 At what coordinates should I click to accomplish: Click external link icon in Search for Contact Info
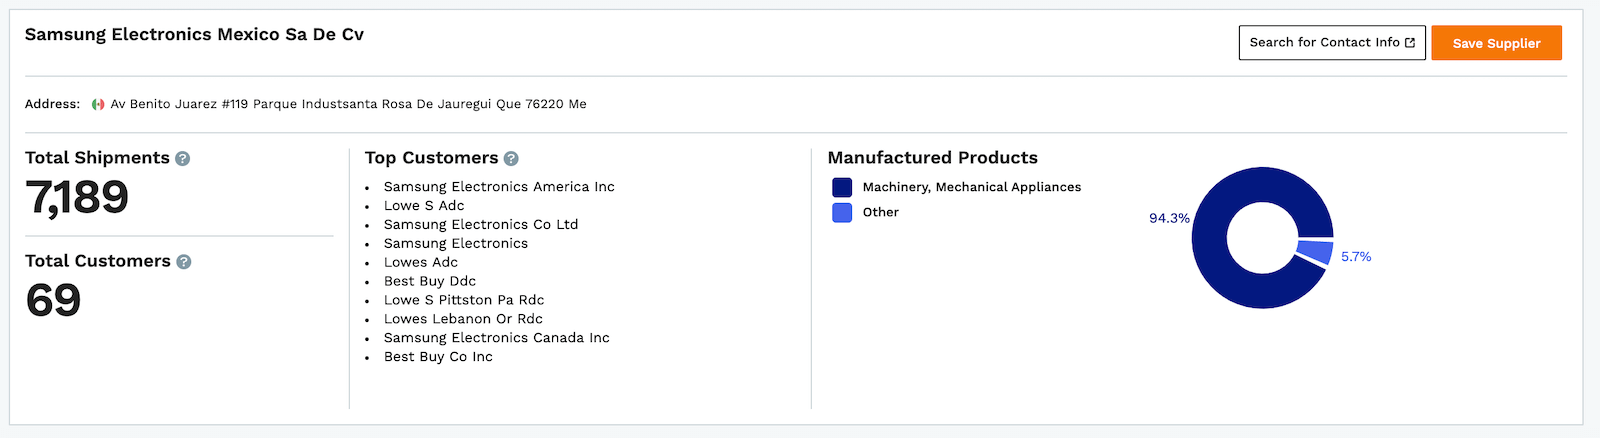[1410, 42]
